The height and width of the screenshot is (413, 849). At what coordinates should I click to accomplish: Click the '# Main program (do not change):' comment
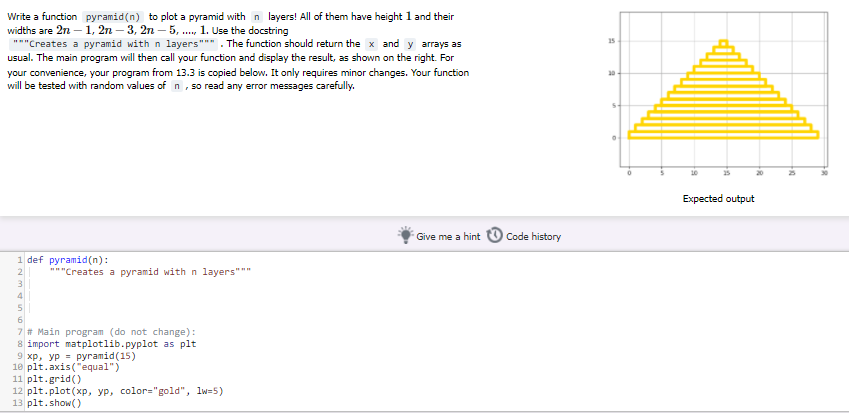[x=111, y=332]
